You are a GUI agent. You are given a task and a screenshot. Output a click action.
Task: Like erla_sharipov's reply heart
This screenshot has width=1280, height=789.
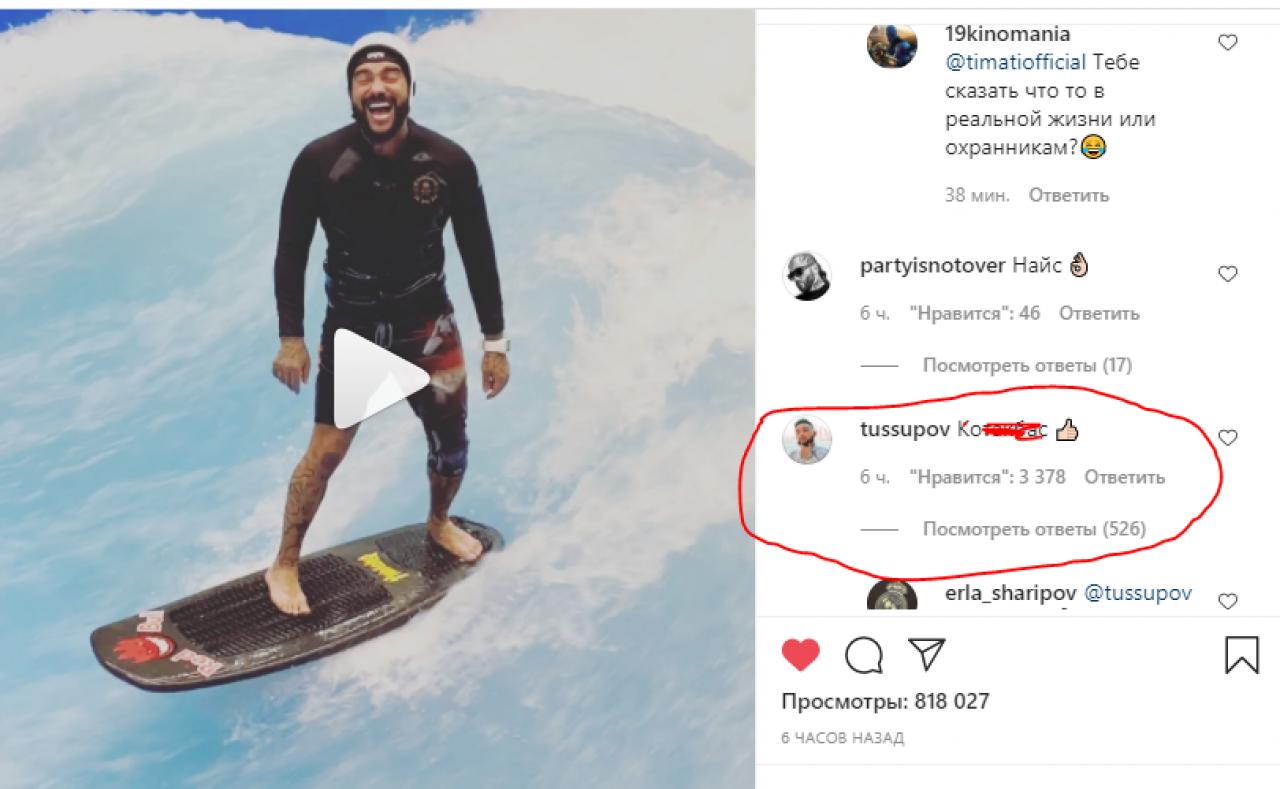click(1227, 601)
